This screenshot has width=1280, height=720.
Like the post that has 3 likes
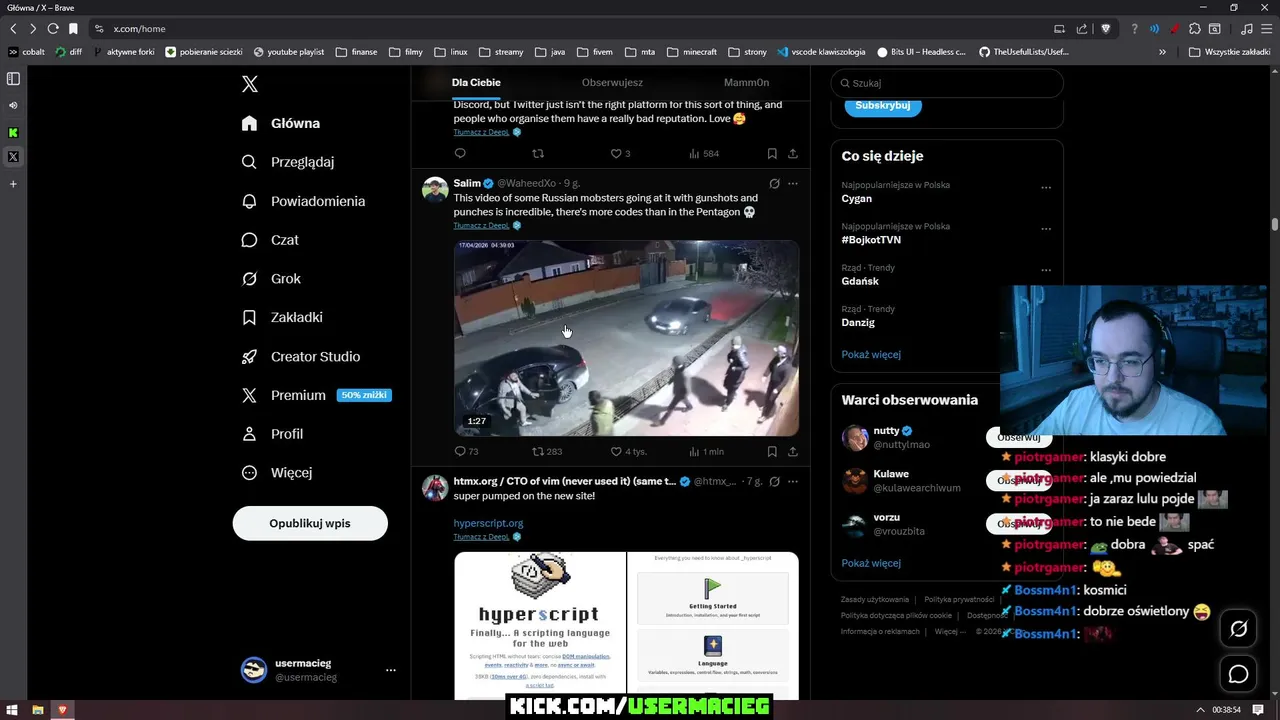coord(620,154)
